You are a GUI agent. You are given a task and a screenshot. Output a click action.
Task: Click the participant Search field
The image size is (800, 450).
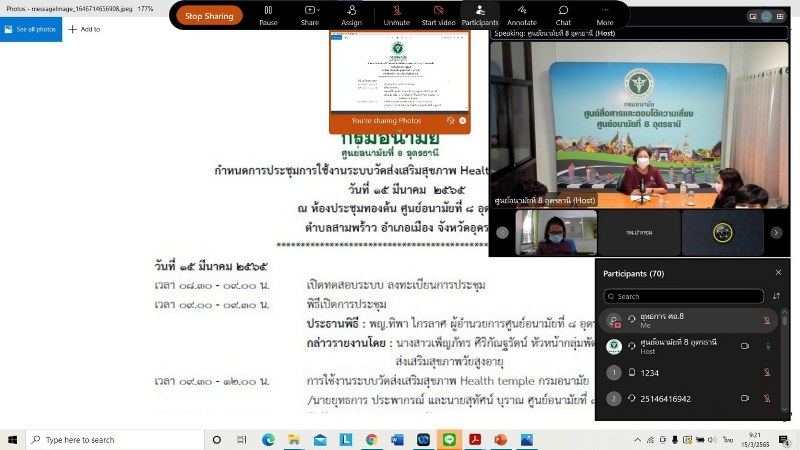pyautogui.click(x=683, y=296)
